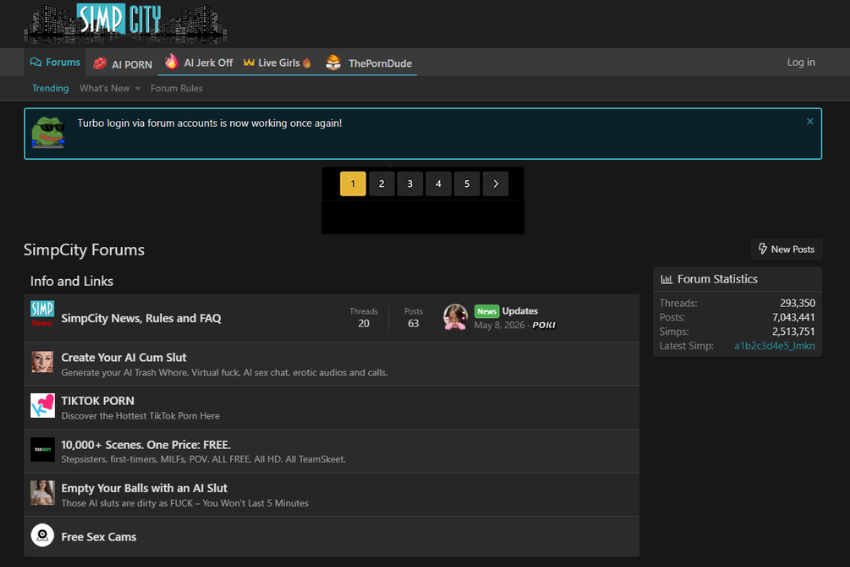The width and height of the screenshot is (850, 567).
Task: Open 10,000+ Scenes. One Price: FREE link
Action: pyautogui.click(x=146, y=444)
